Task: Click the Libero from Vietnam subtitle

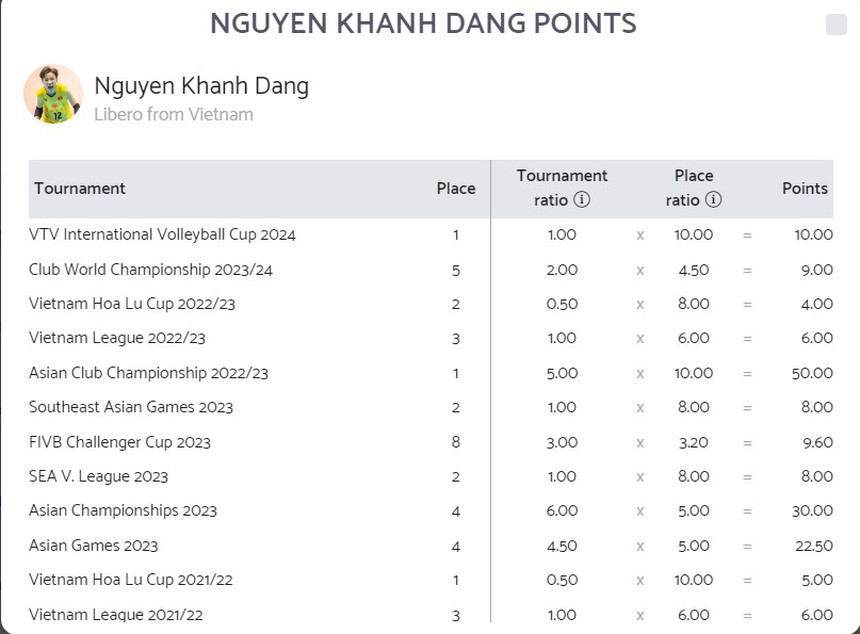Action: [x=173, y=114]
